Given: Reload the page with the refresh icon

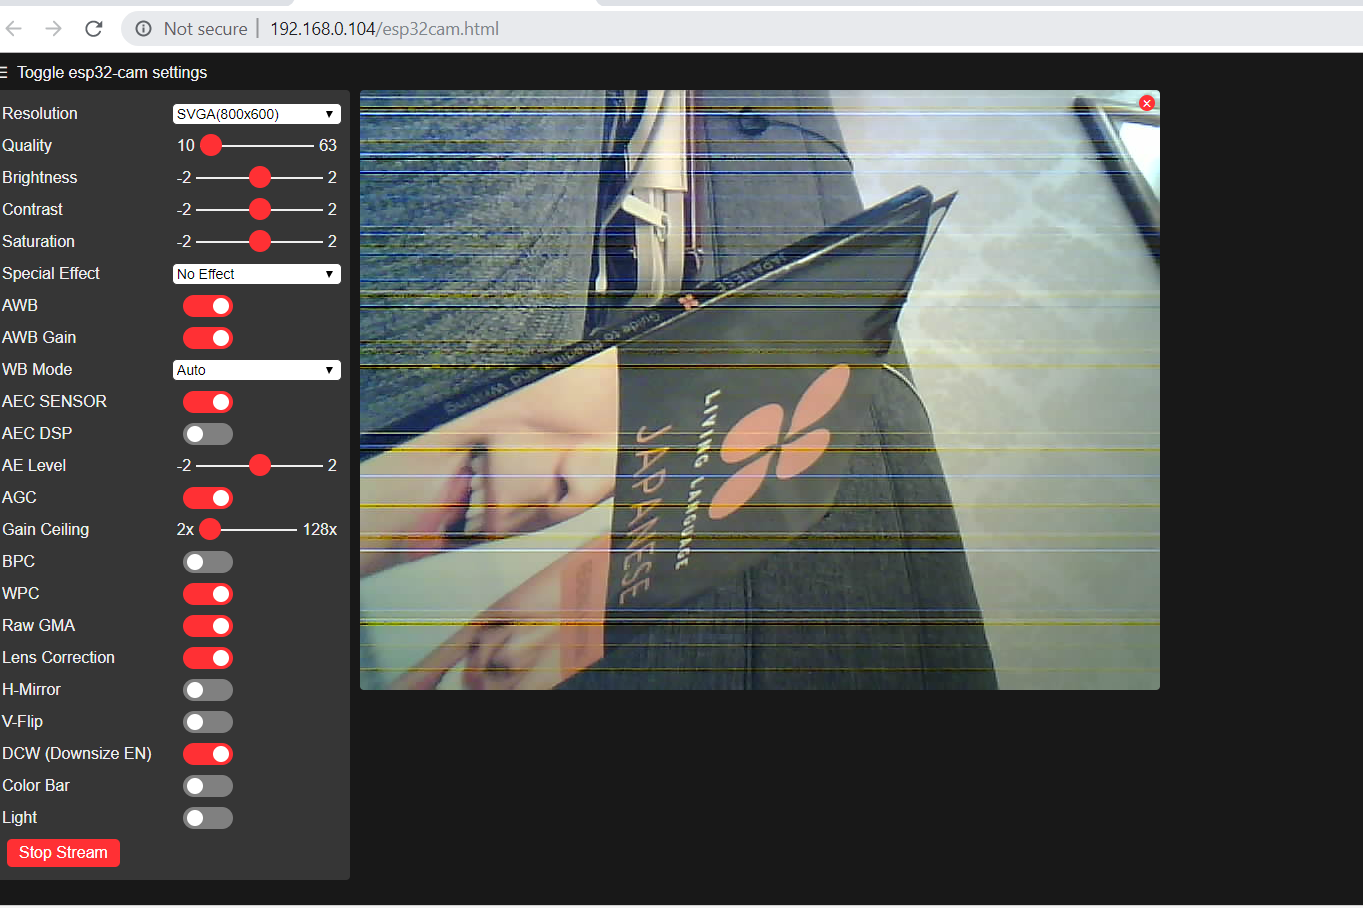Looking at the screenshot, I should (x=93, y=29).
